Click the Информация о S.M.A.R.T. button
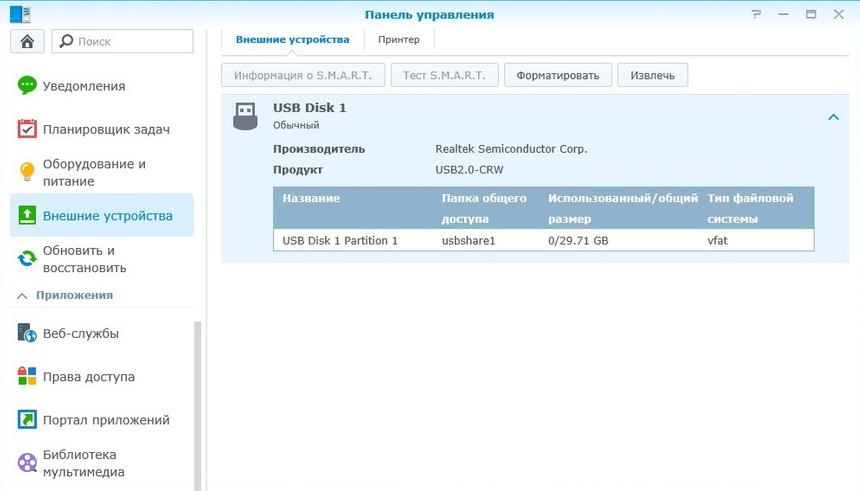Image resolution: width=860 pixels, height=491 pixels. coord(303,75)
